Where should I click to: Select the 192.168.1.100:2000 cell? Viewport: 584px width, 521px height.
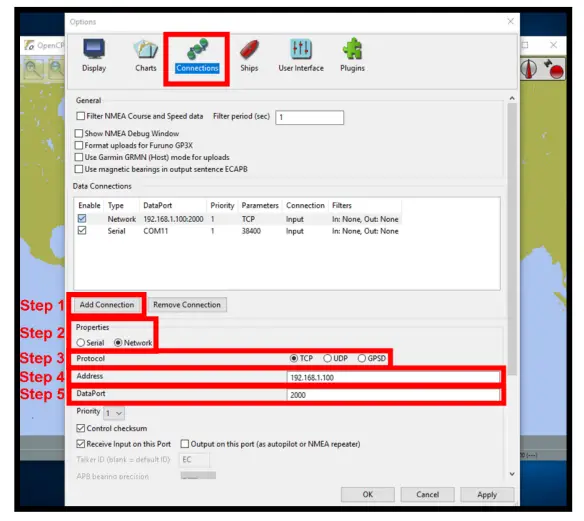(173, 219)
